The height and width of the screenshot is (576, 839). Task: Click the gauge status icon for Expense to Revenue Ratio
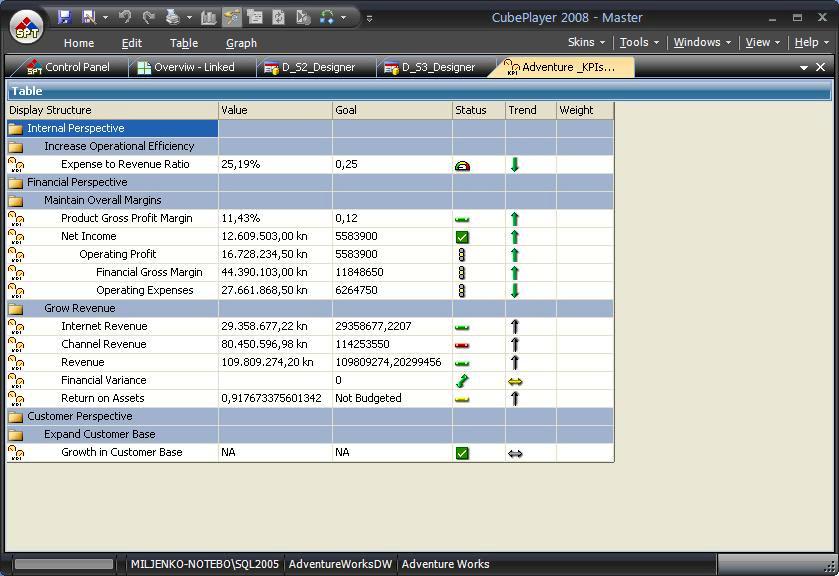[x=462, y=166]
